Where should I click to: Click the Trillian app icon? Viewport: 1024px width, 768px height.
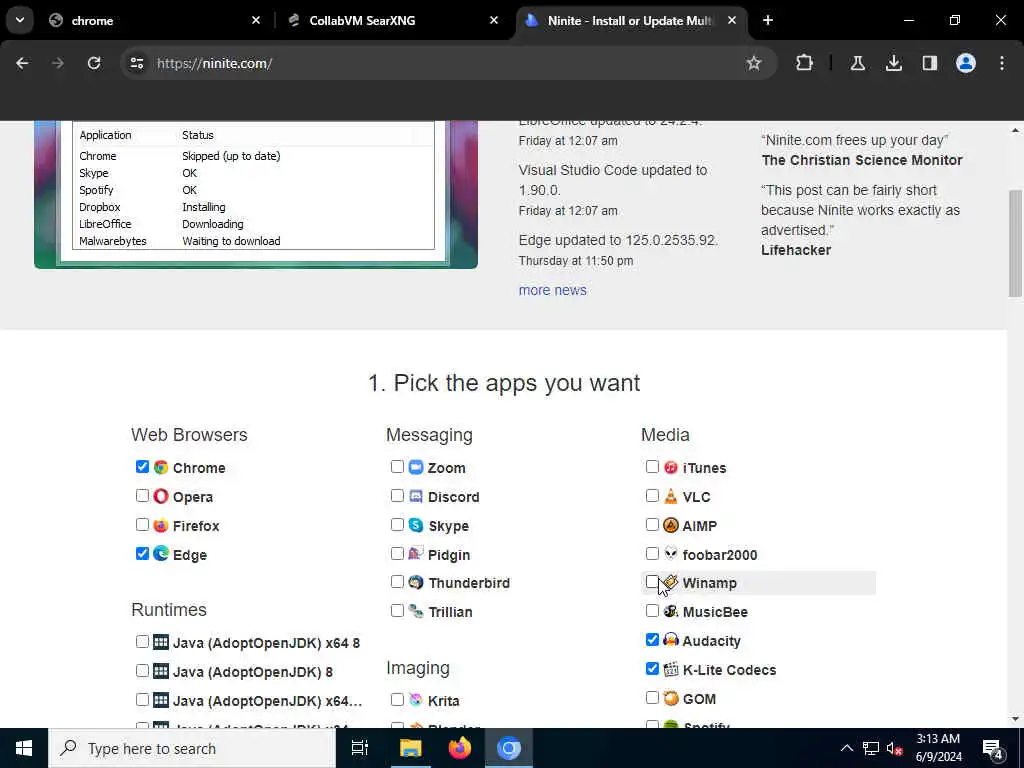pyautogui.click(x=416, y=611)
